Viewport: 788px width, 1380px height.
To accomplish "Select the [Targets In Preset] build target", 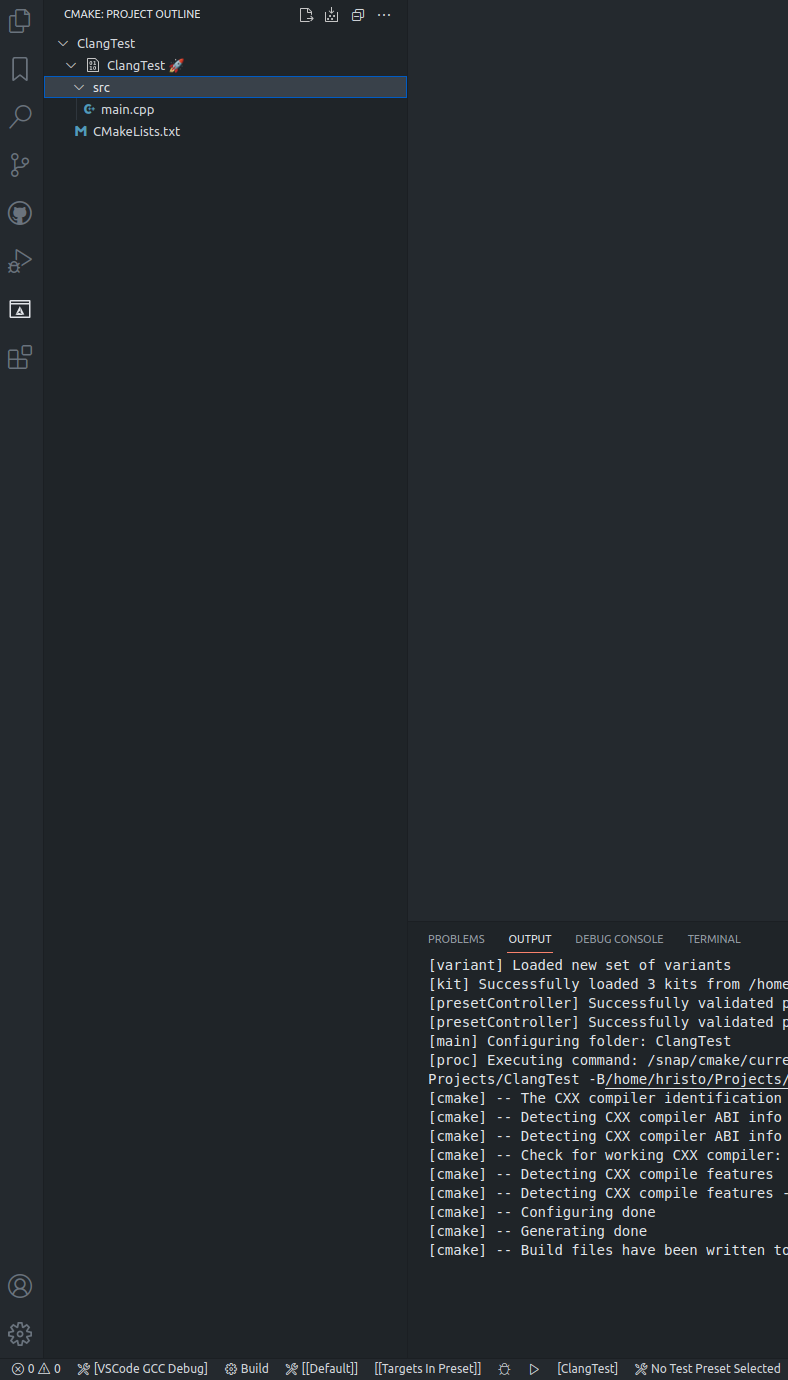I will pos(428,1369).
